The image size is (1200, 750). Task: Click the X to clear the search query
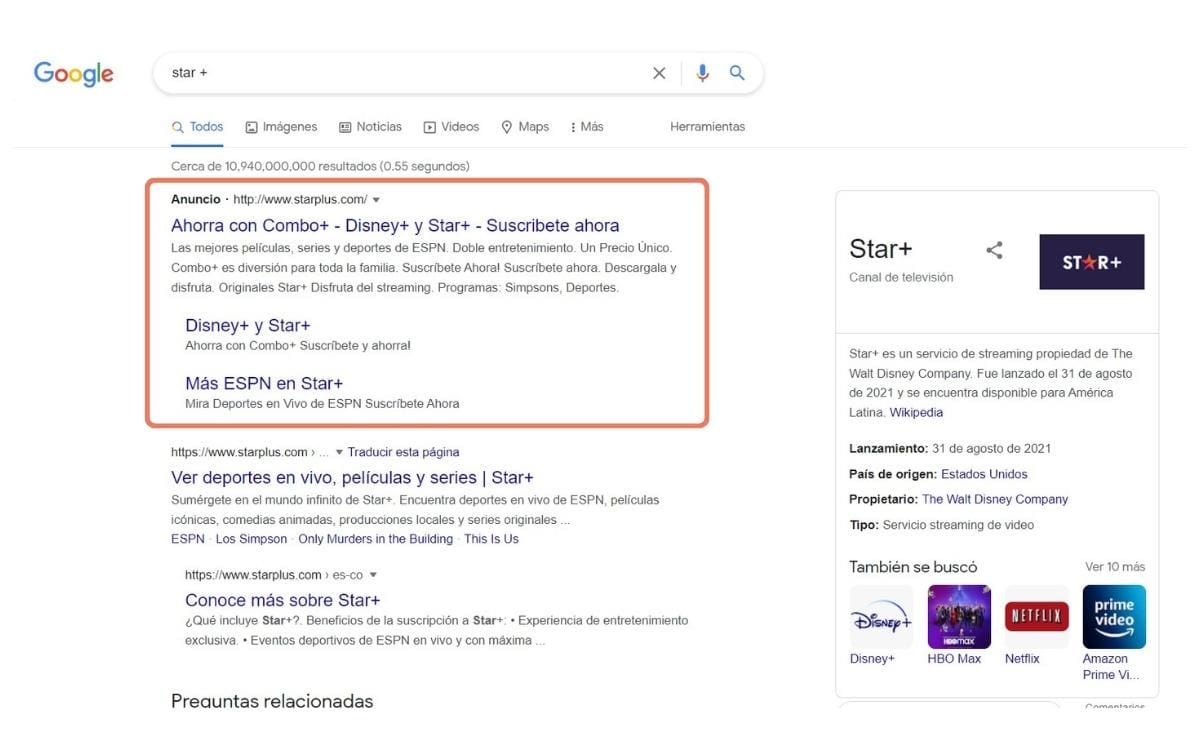click(659, 72)
